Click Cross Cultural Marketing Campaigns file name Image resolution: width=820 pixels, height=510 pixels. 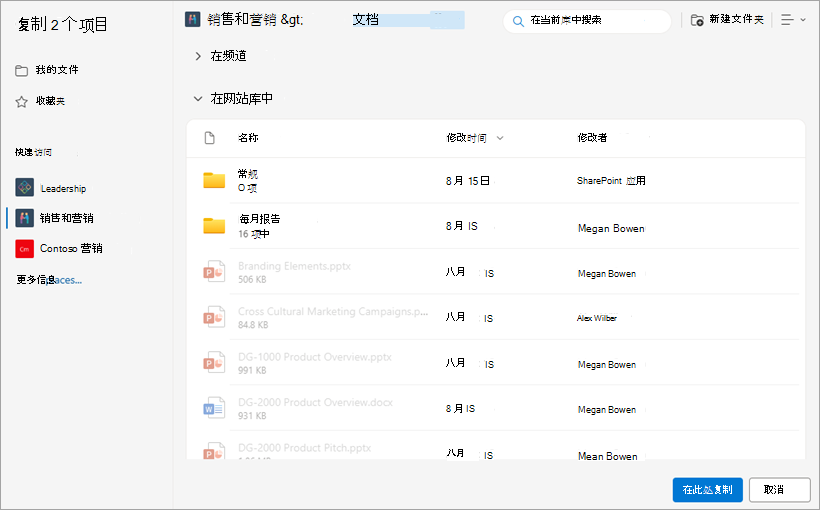point(333,311)
